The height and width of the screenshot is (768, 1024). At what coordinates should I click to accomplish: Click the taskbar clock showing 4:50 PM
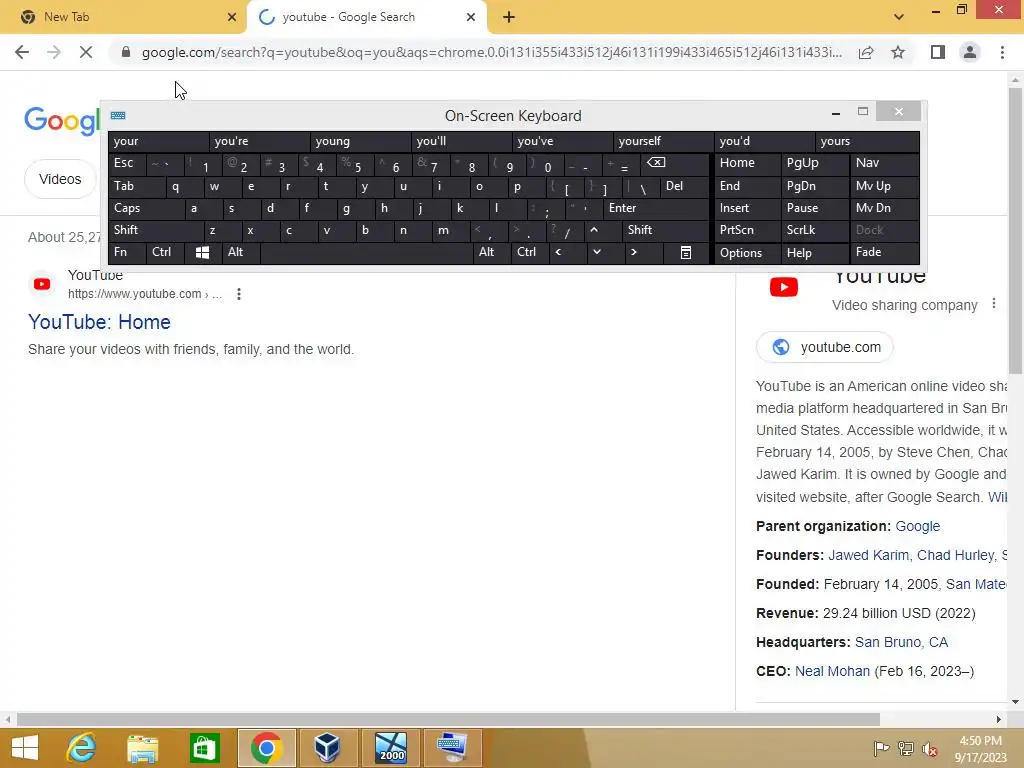[x=980, y=749]
